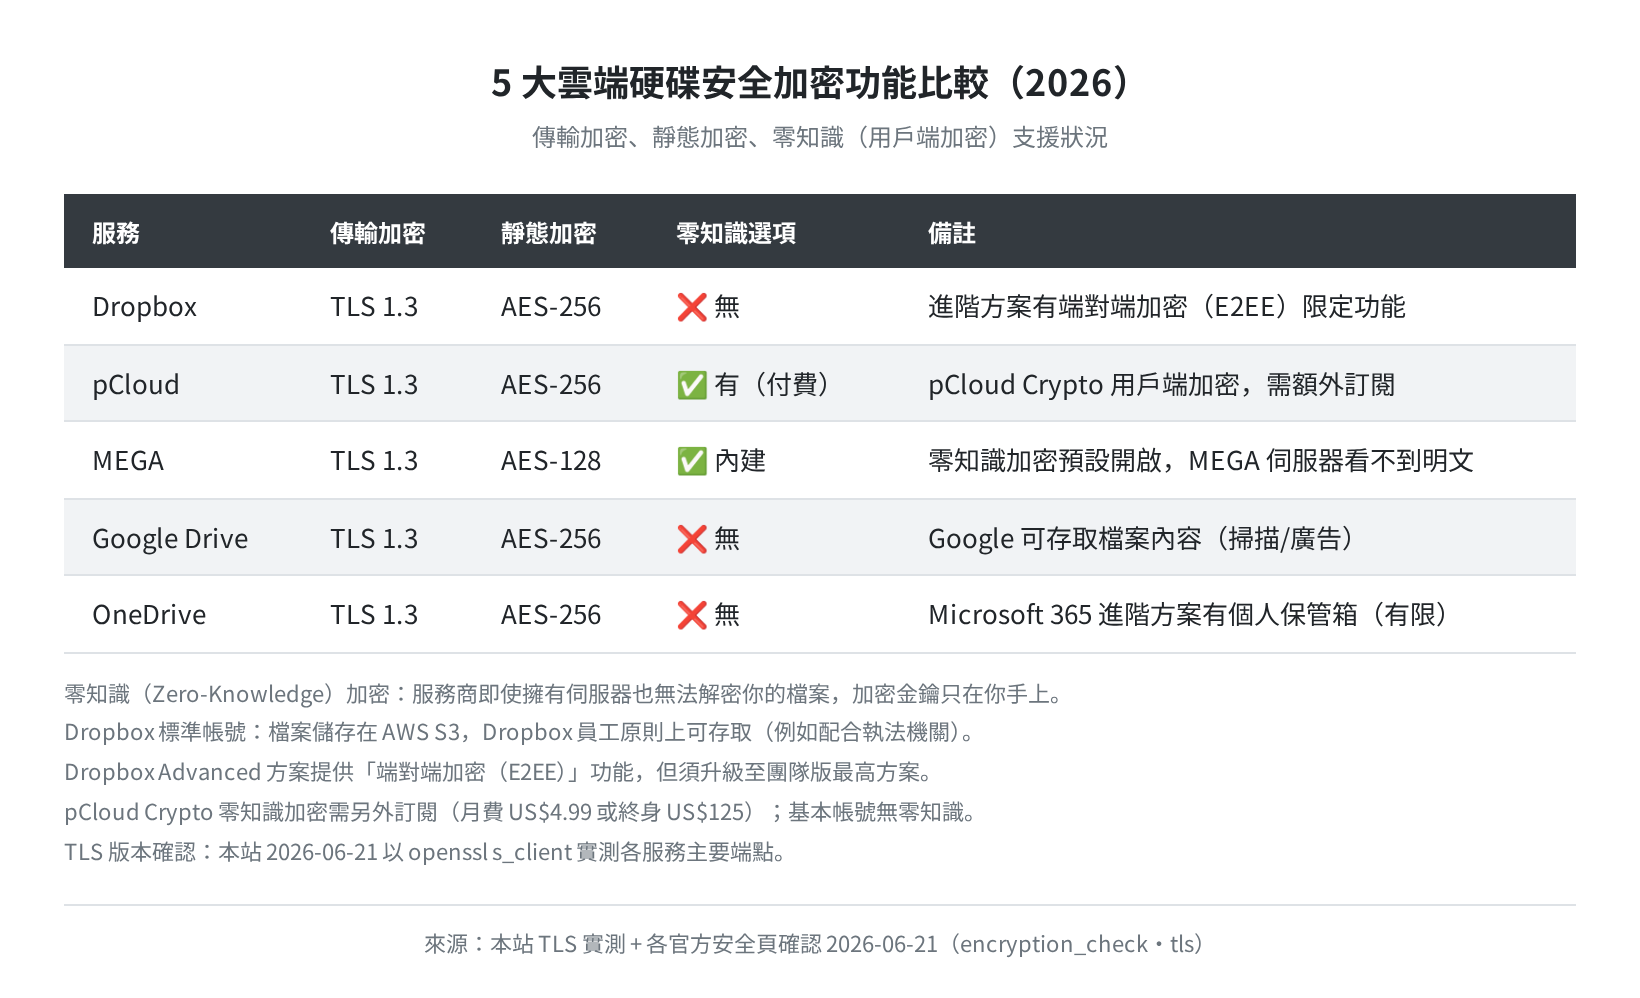This screenshot has height=998, width=1640.
Task: Click the 無 text in Dropbox row
Action: (727, 307)
